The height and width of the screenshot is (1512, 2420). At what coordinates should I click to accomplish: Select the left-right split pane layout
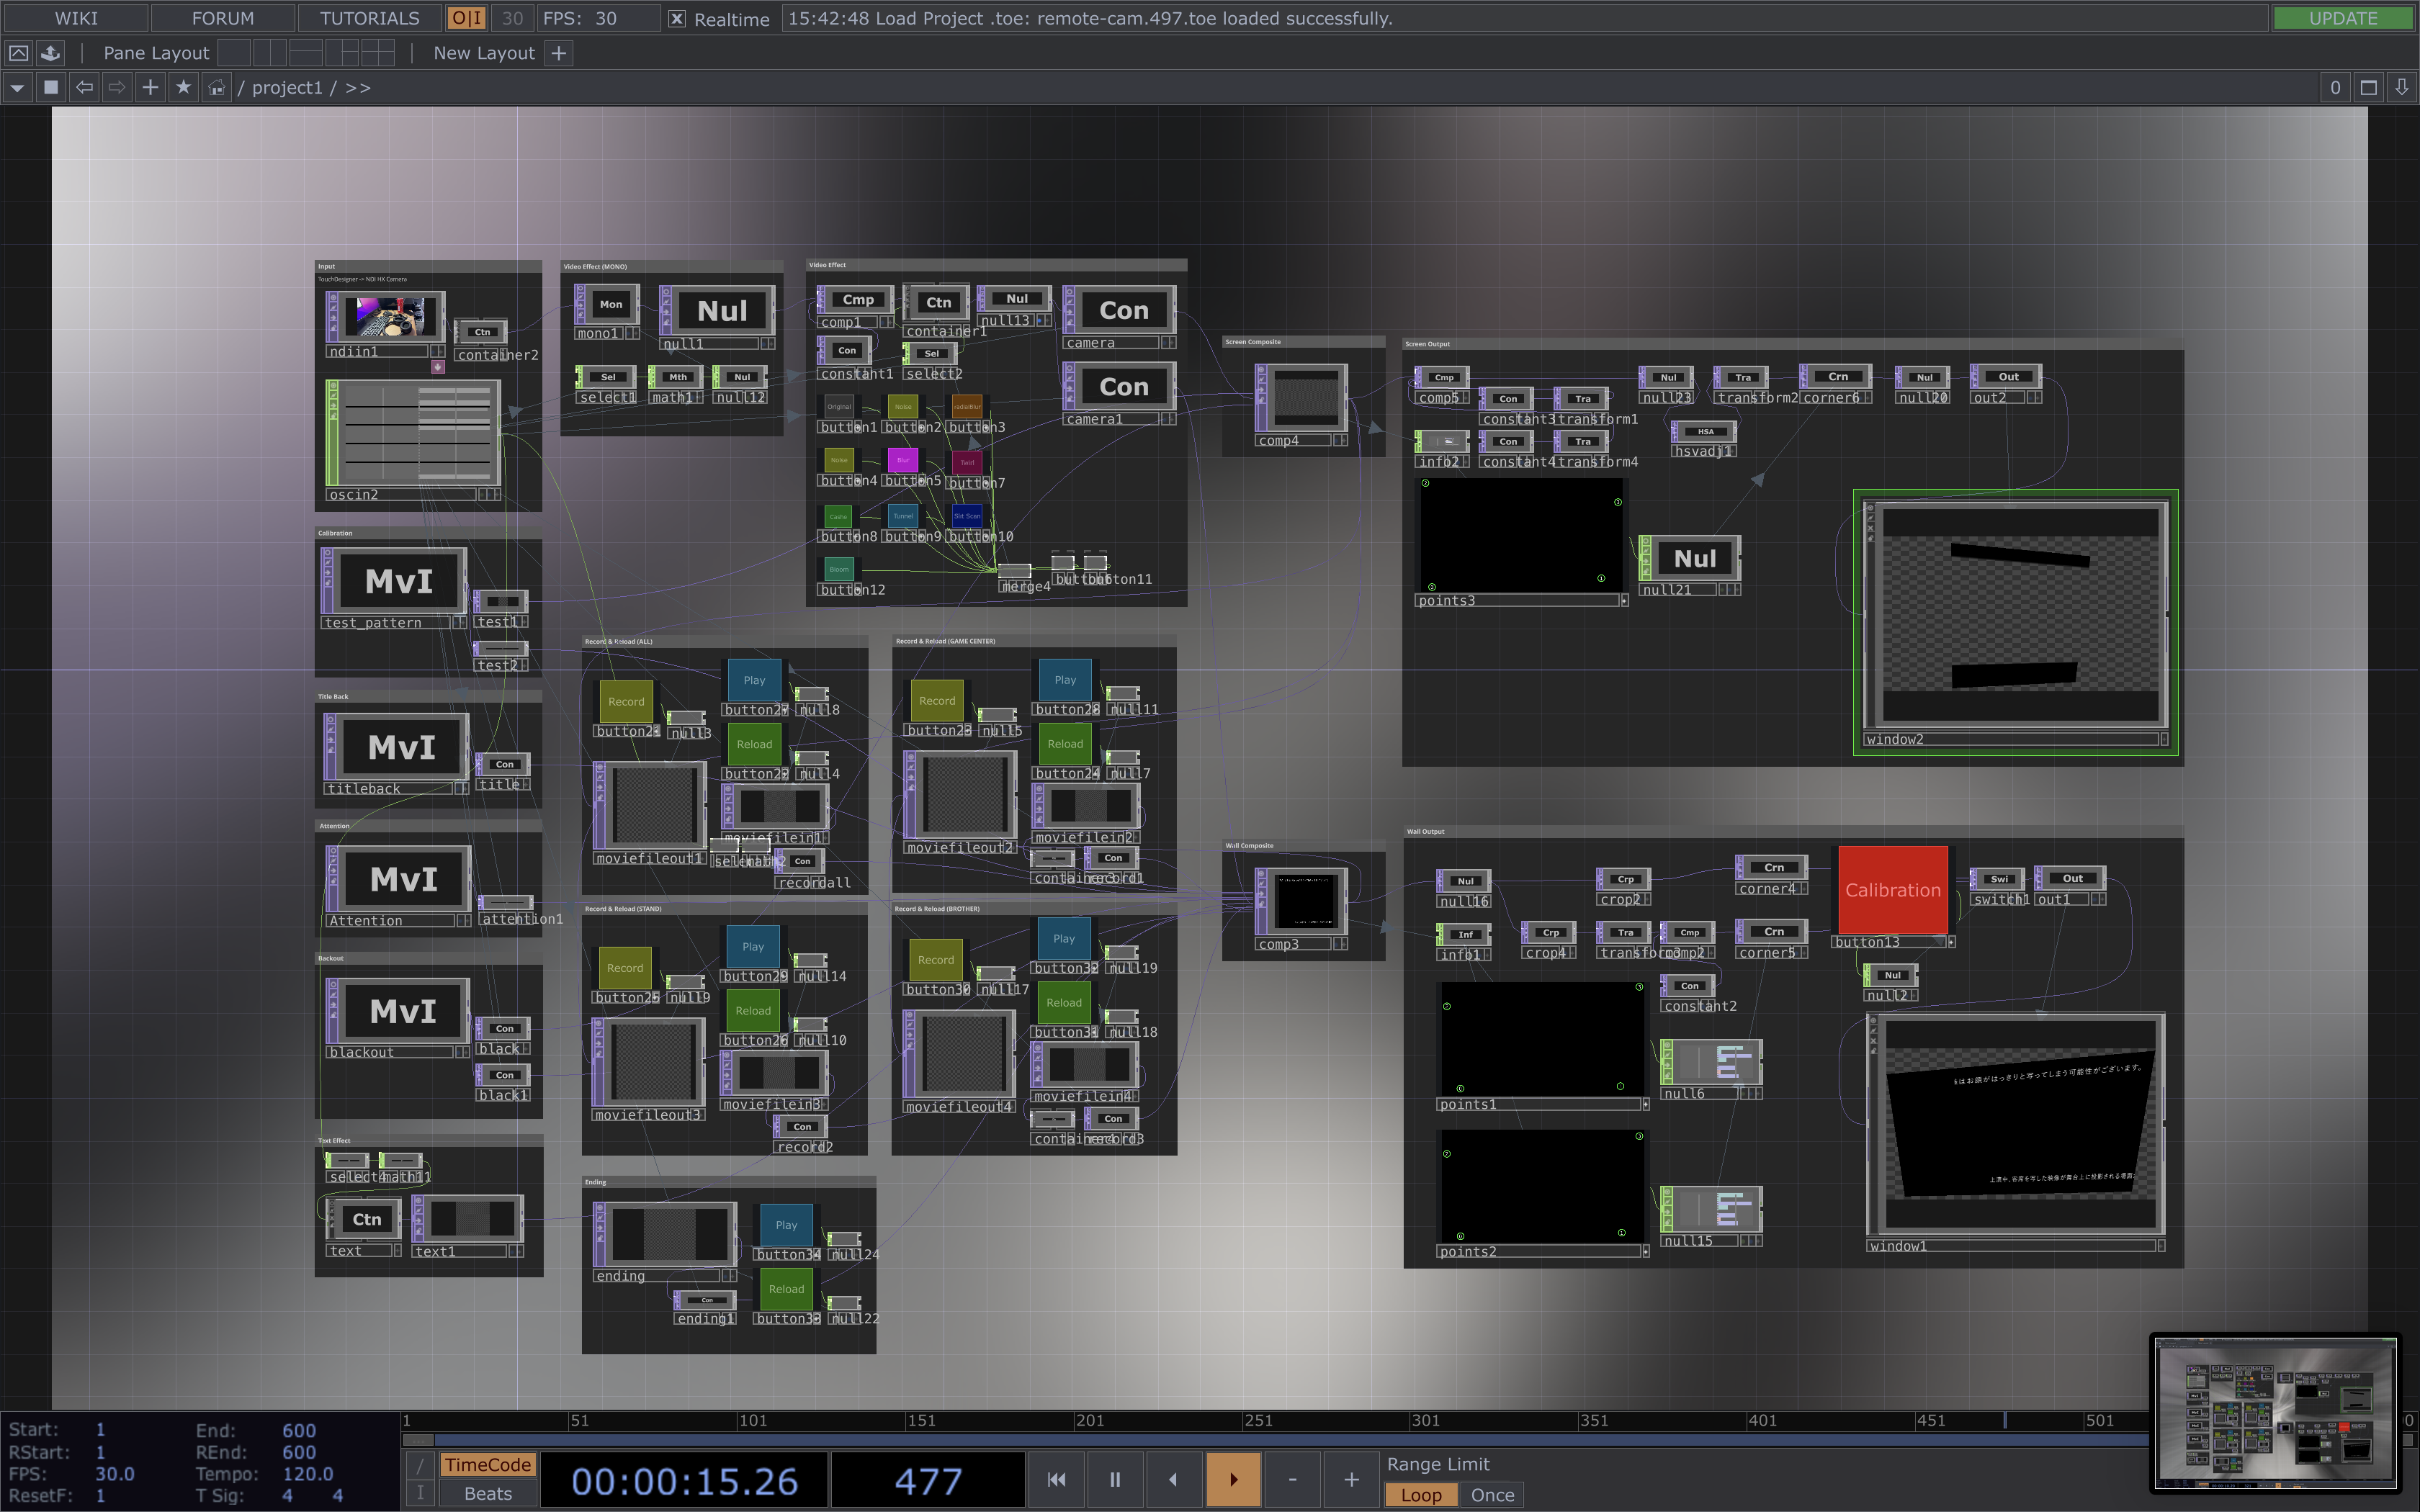click(270, 53)
